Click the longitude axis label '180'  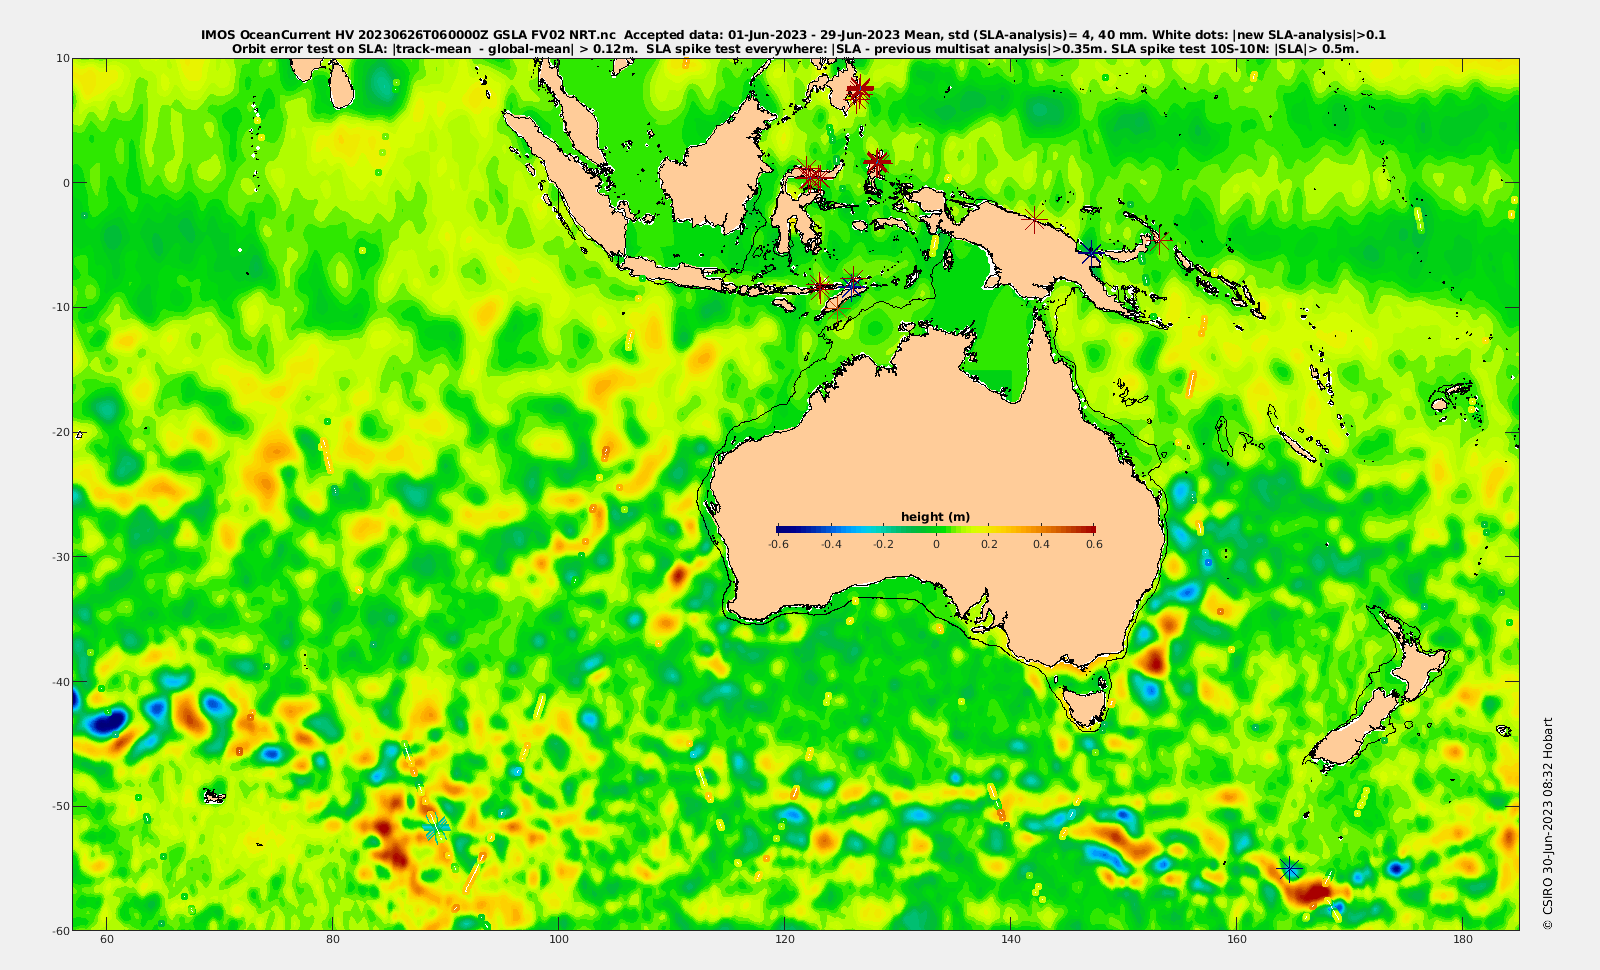click(x=1463, y=940)
